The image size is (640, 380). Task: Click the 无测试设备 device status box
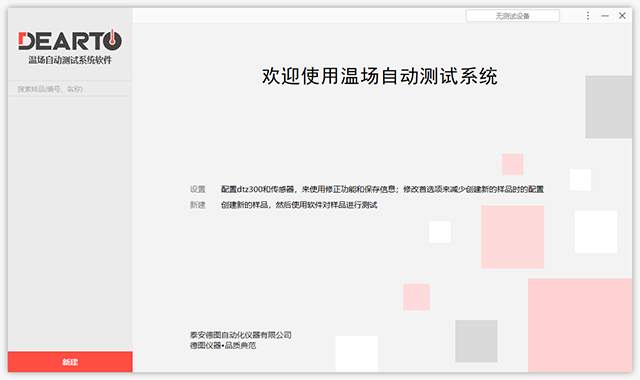coord(513,16)
